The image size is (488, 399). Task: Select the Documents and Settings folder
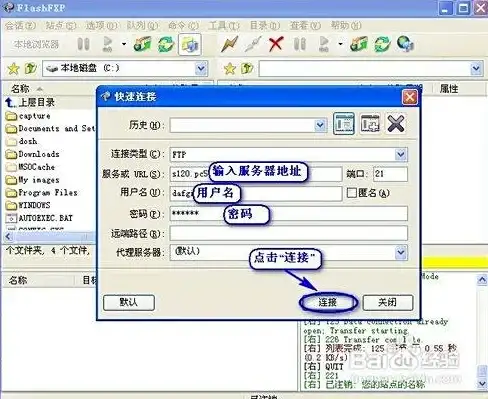[50, 128]
